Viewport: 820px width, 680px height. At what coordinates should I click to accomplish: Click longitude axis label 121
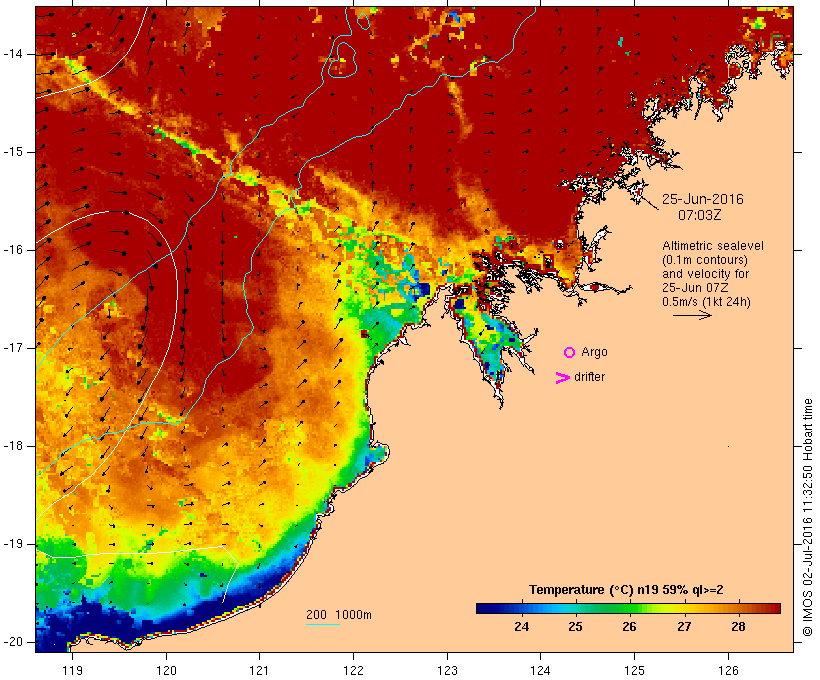pos(259,670)
